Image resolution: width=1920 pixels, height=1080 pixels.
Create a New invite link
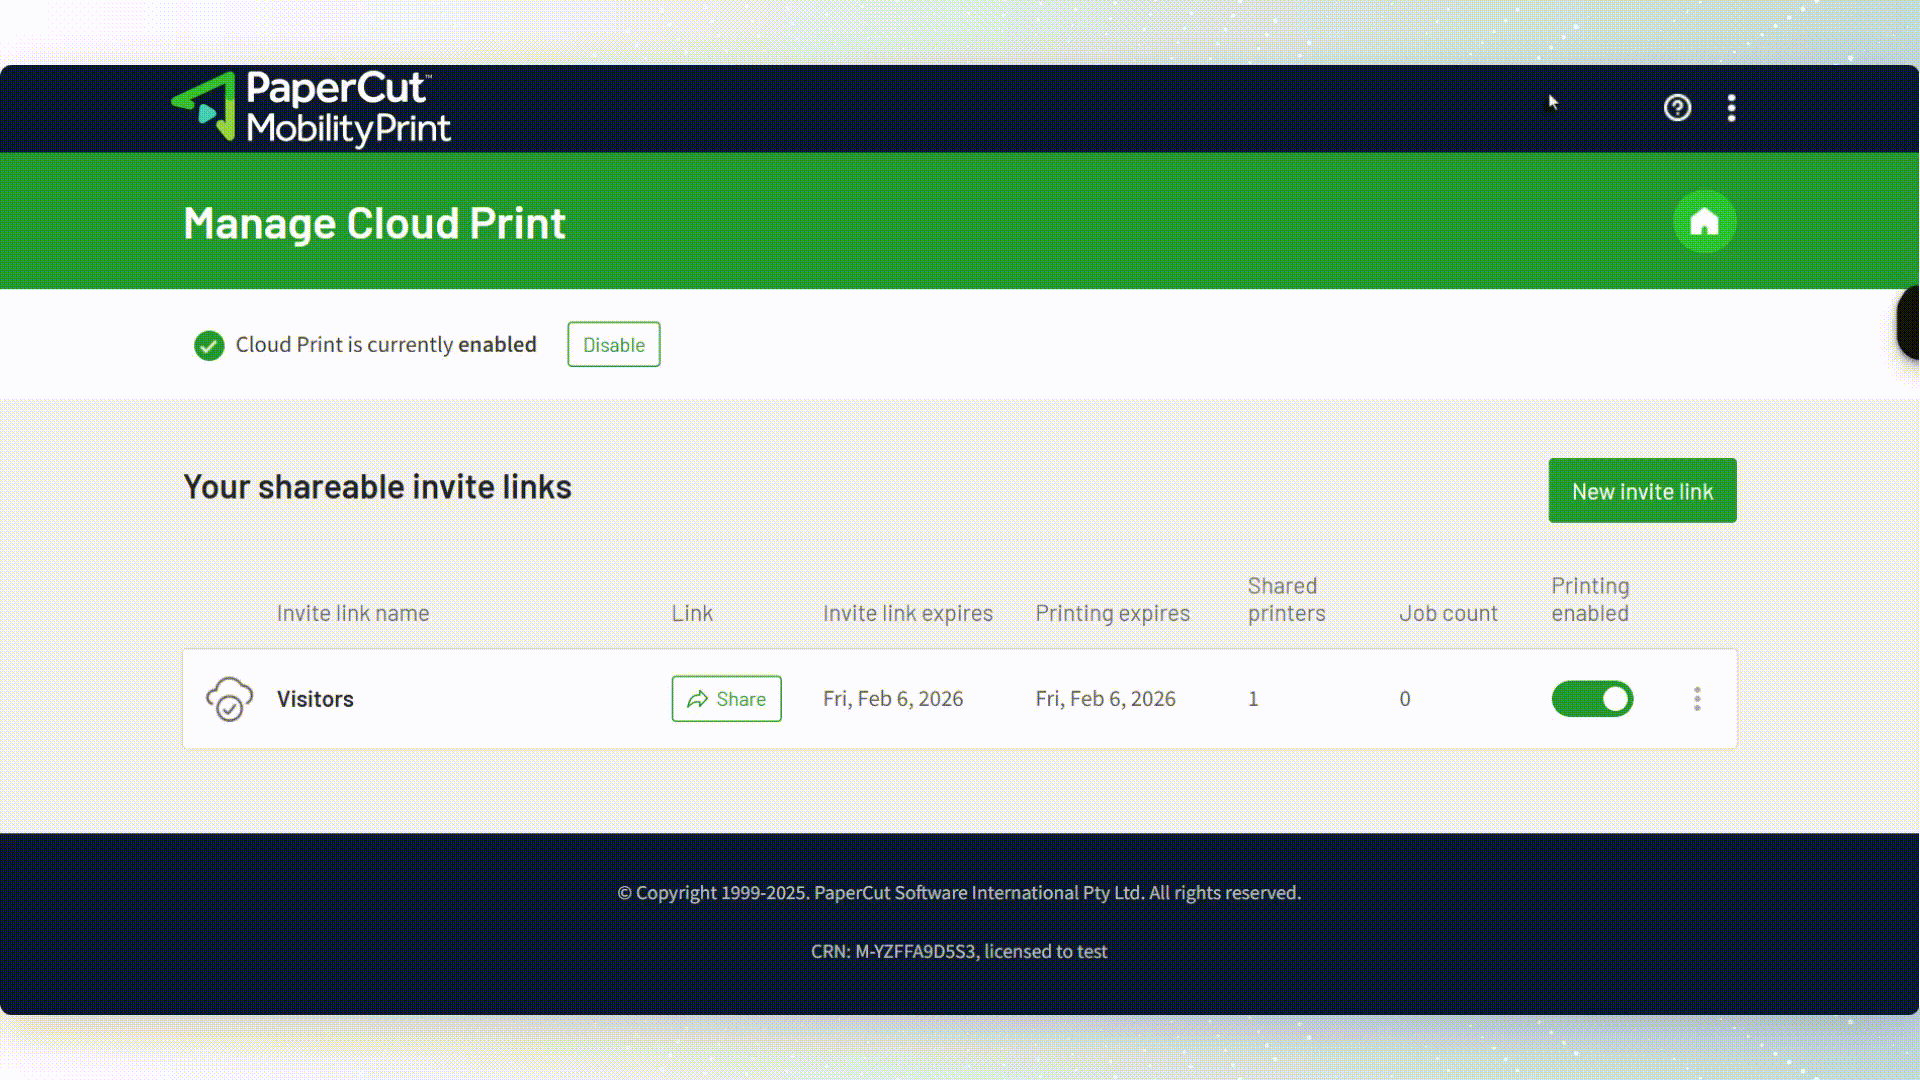(1642, 490)
